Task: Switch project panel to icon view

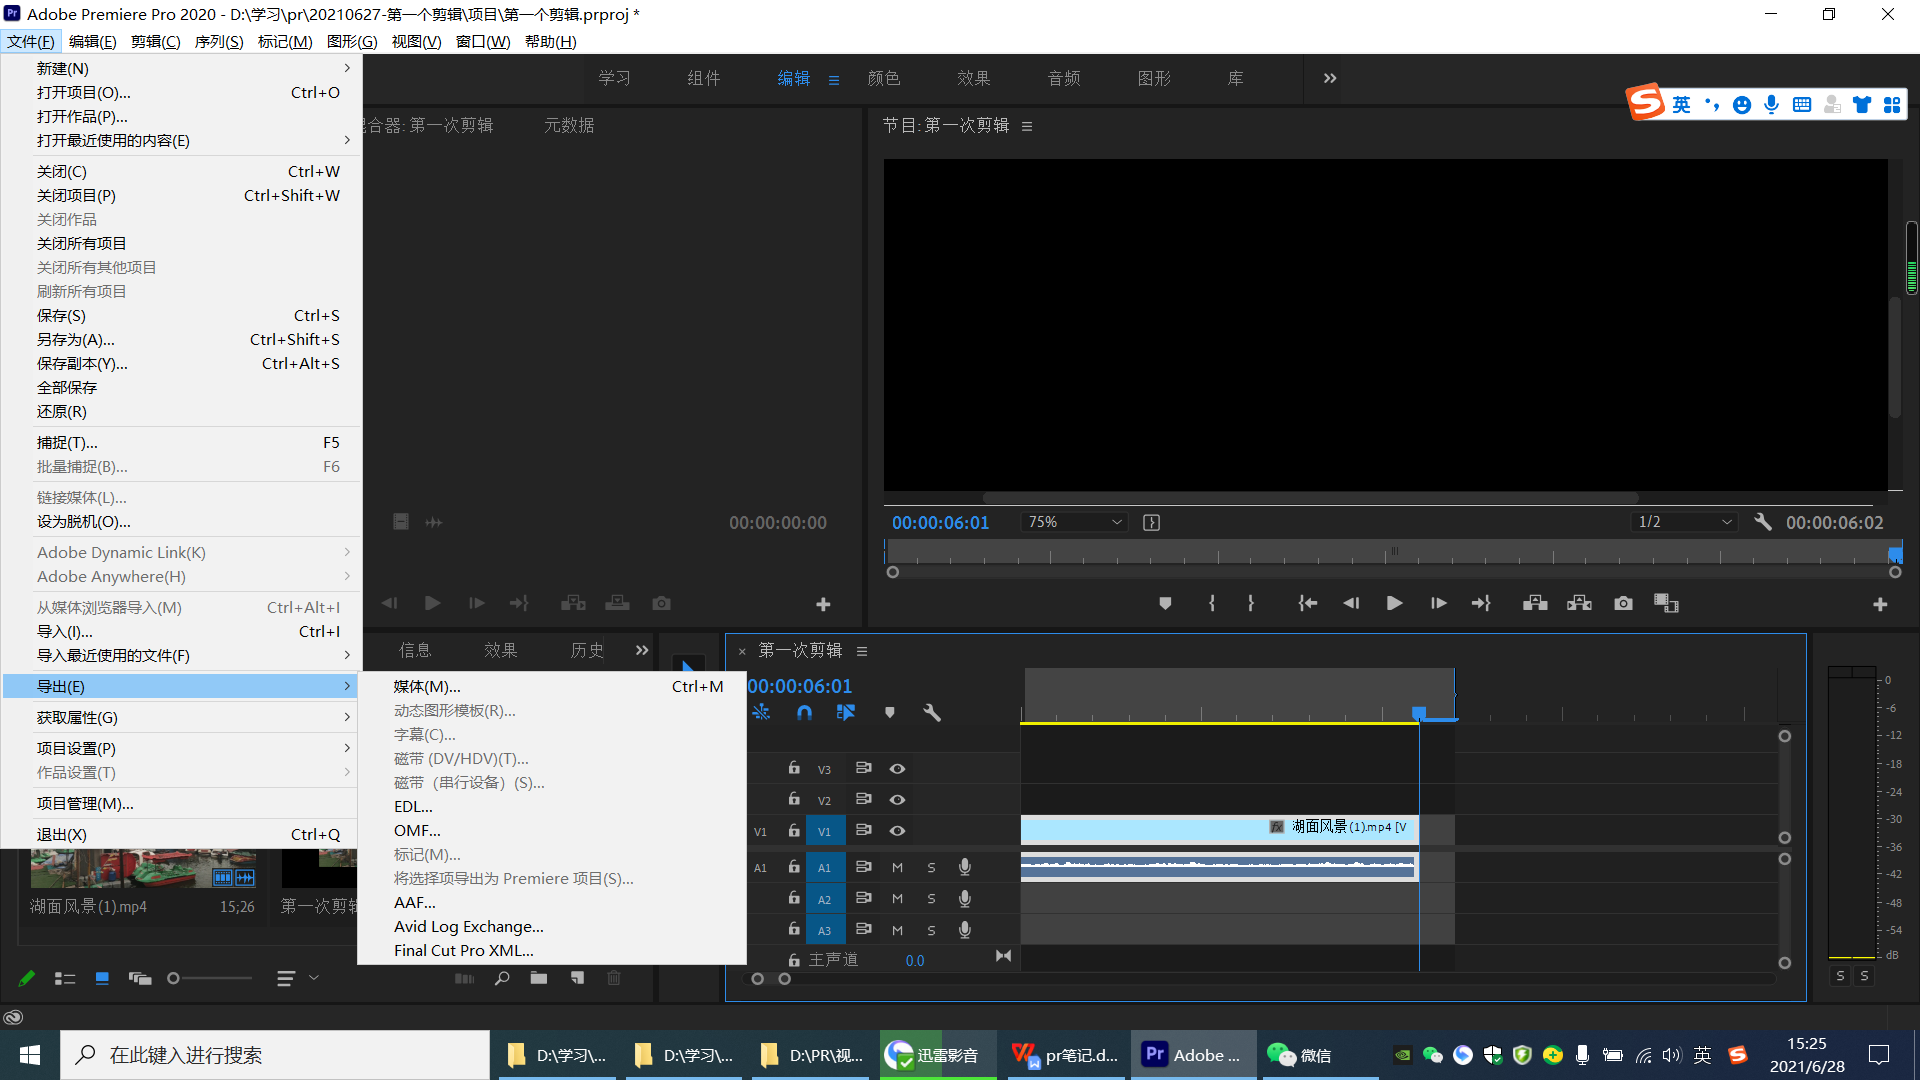Action: pos(102,978)
